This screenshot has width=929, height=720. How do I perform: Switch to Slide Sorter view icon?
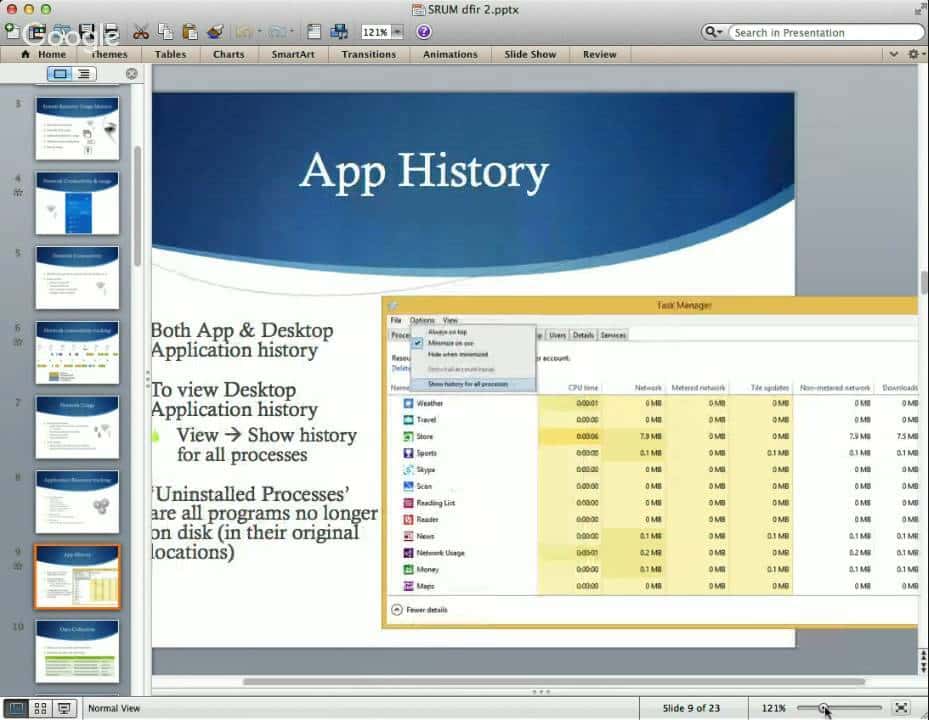[40, 708]
